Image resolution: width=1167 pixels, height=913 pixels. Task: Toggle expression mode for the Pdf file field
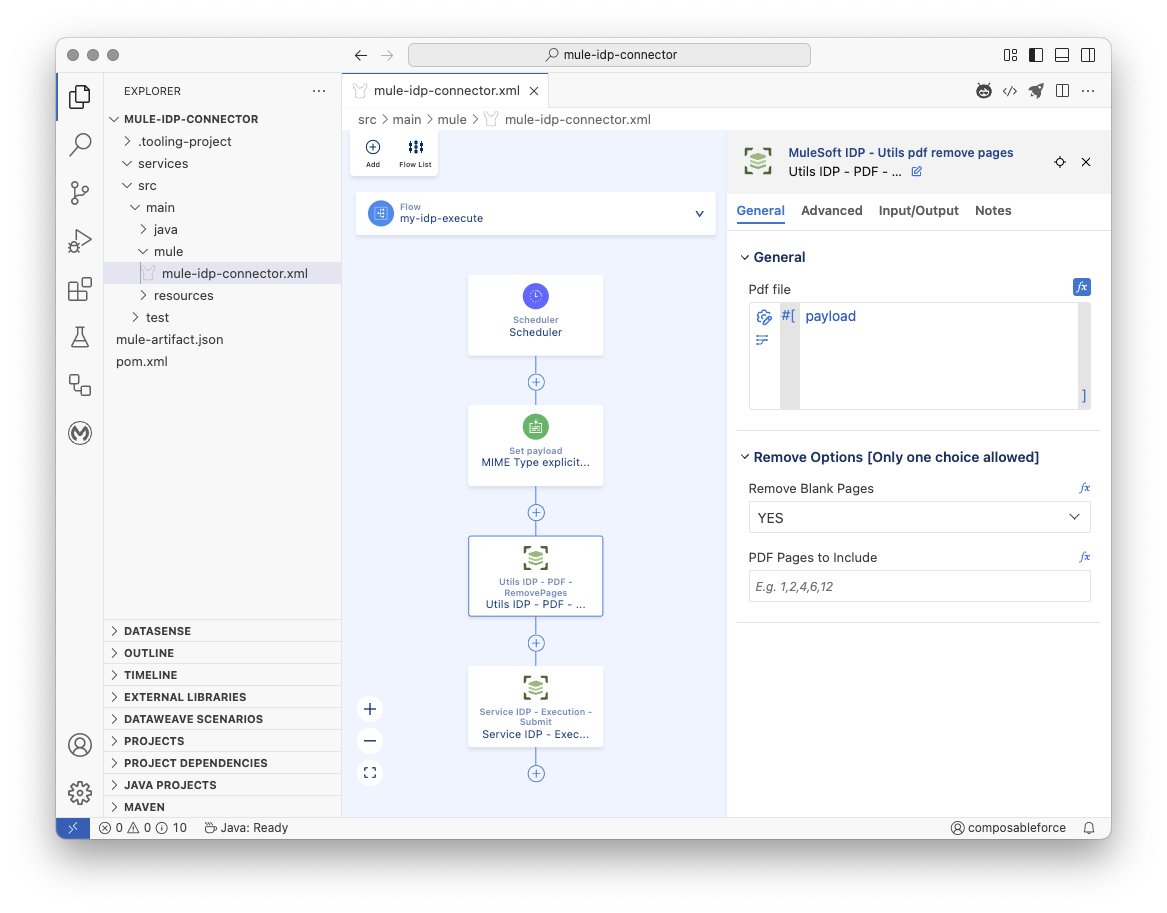click(x=1081, y=287)
